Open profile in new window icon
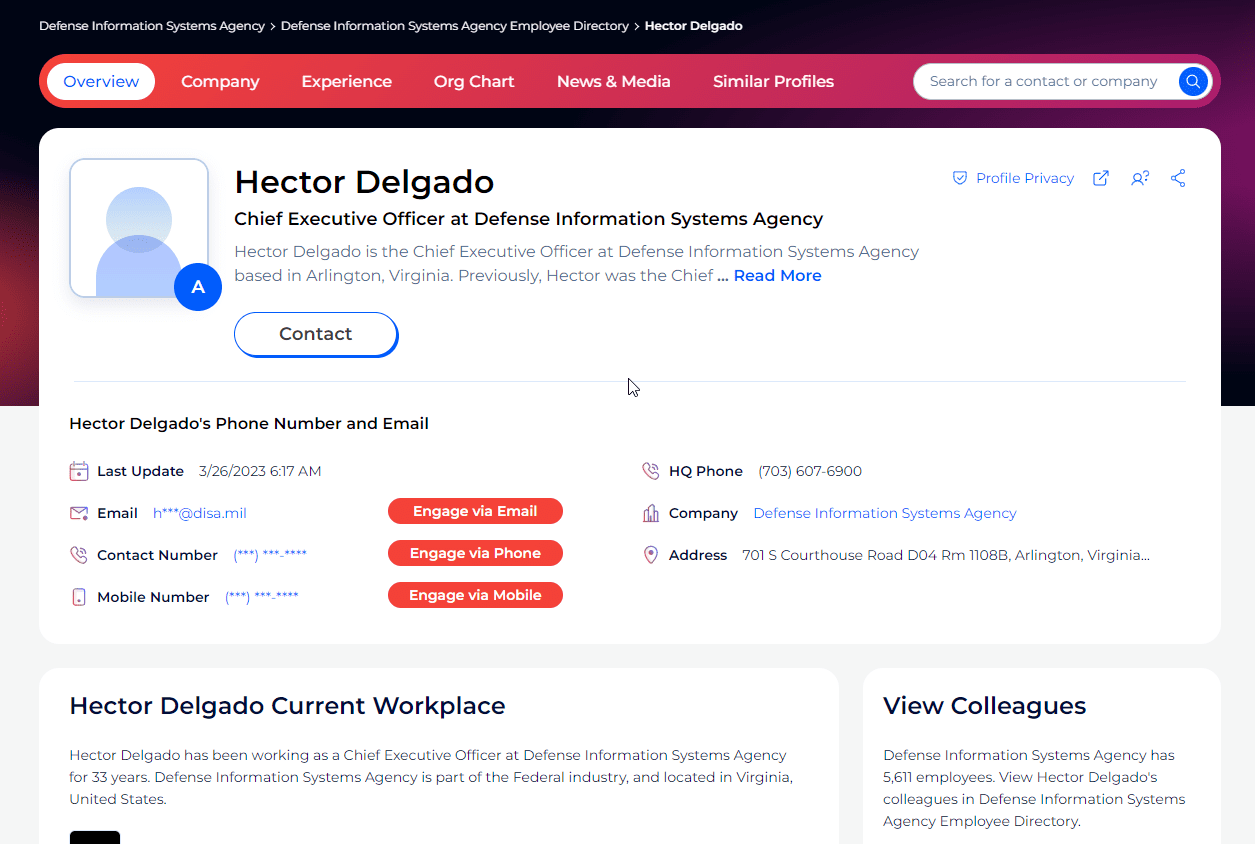 [x=1101, y=178]
